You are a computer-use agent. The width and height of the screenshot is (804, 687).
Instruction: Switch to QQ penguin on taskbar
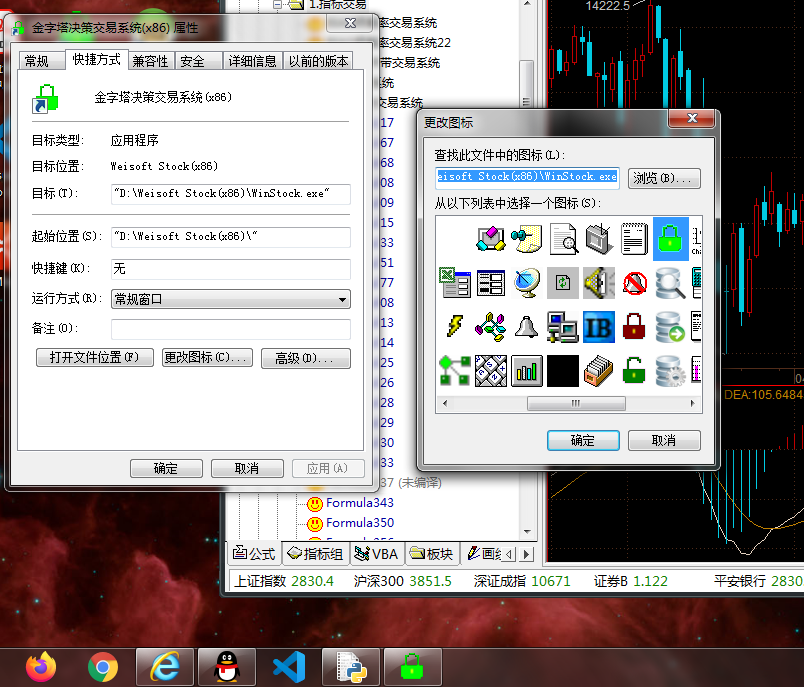tap(227, 667)
